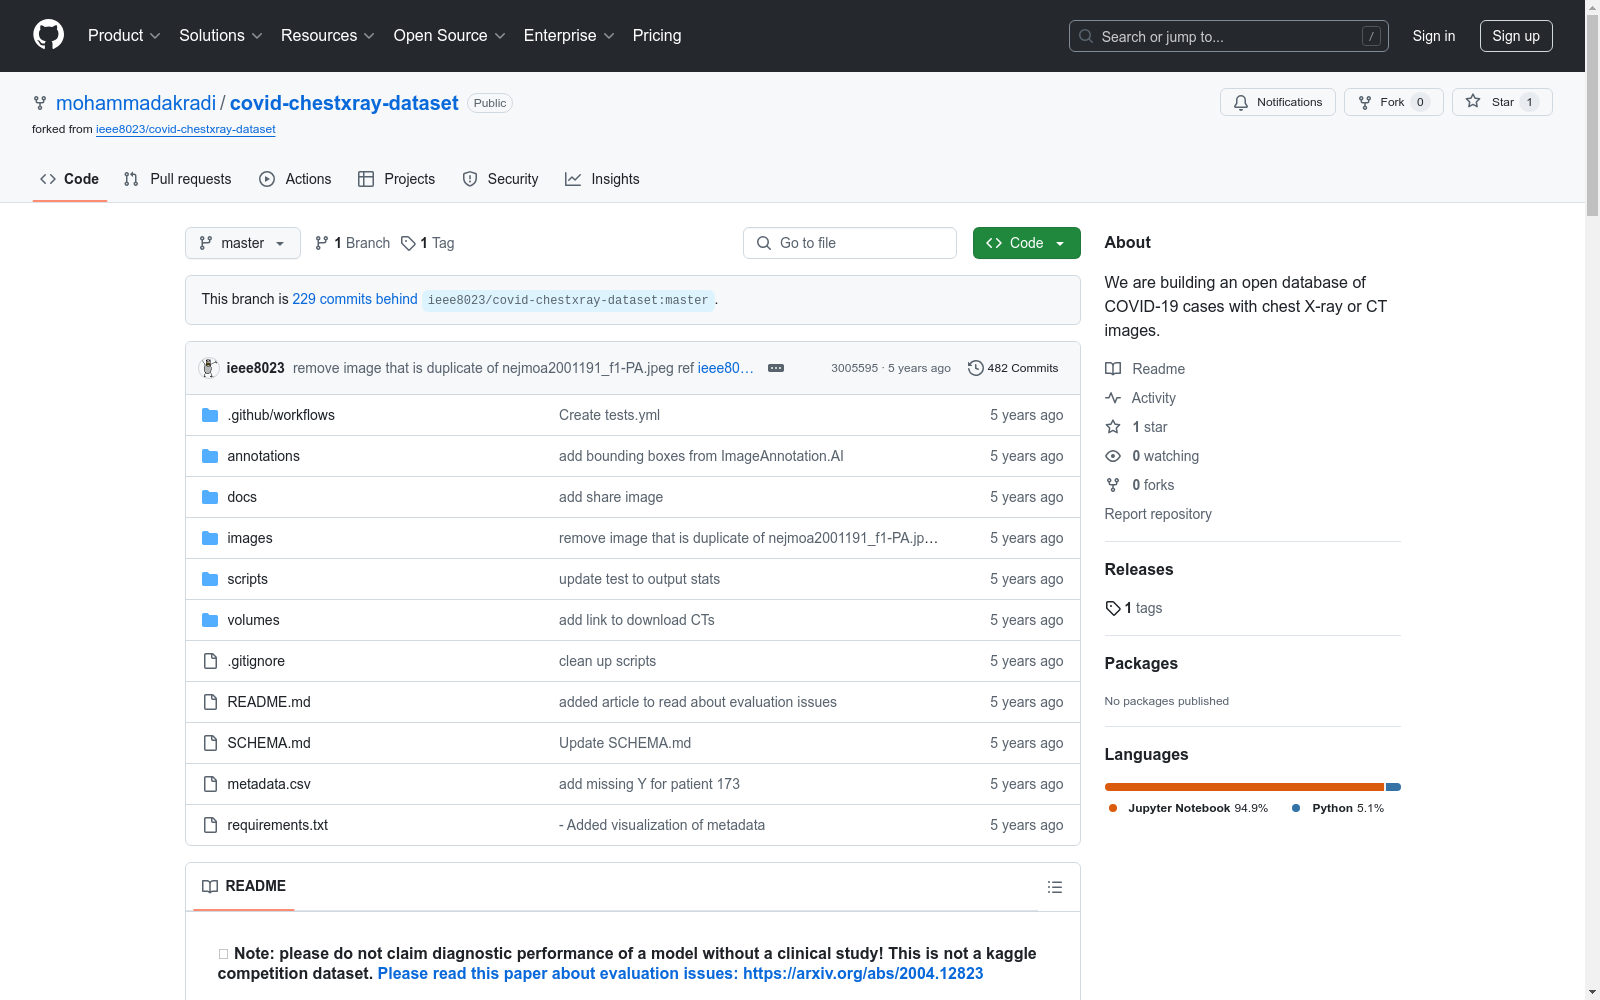Focus the Go to file field
The width and height of the screenshot is (1600, 1000).
click(850, 243)
